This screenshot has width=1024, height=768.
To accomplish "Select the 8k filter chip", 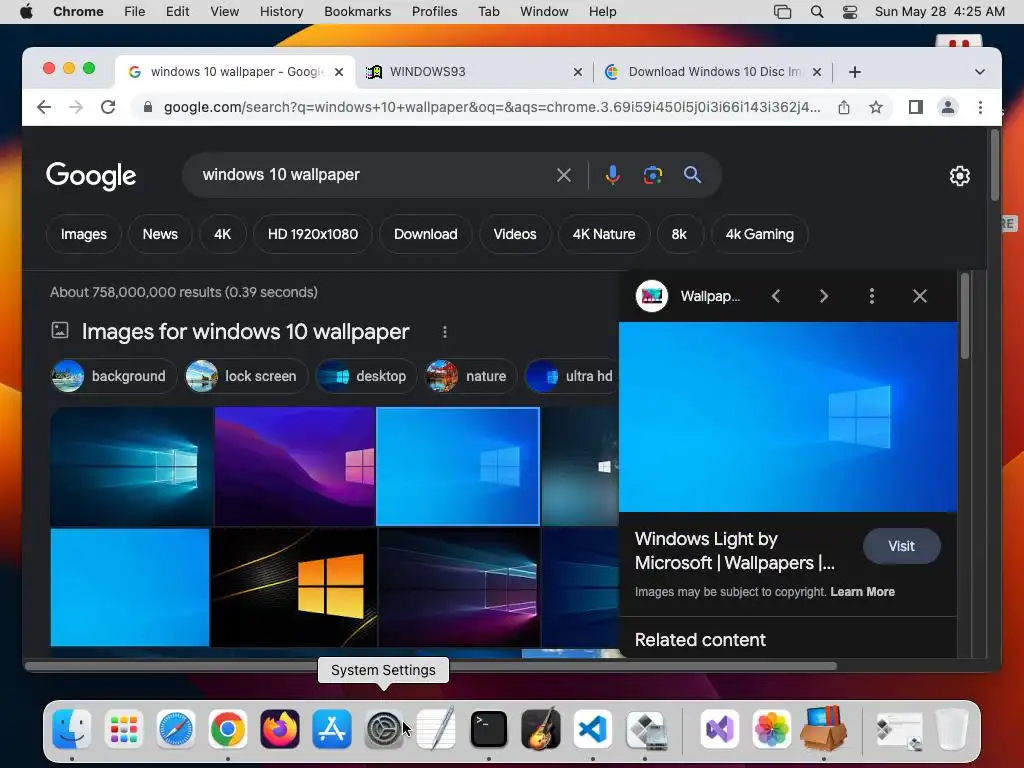I will click(x=679, y=234).
